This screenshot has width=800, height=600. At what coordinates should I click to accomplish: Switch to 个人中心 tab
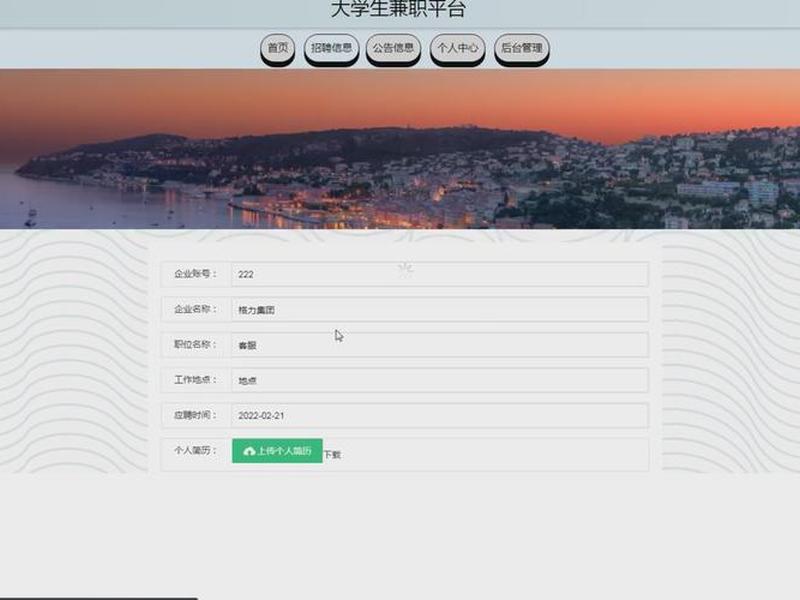(x=458, y=48)
